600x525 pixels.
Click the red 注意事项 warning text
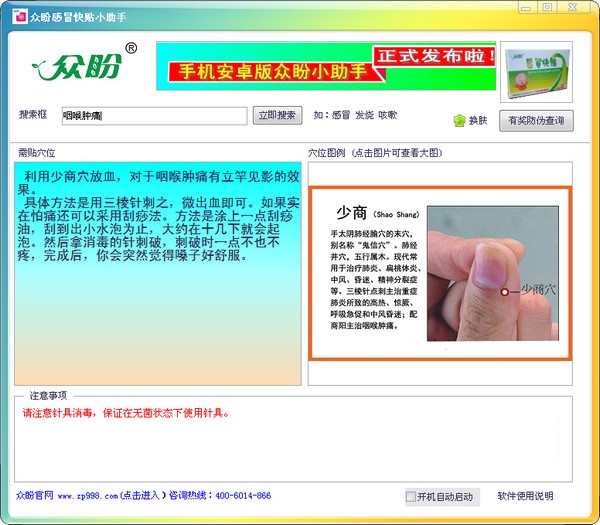click(126, 413)
